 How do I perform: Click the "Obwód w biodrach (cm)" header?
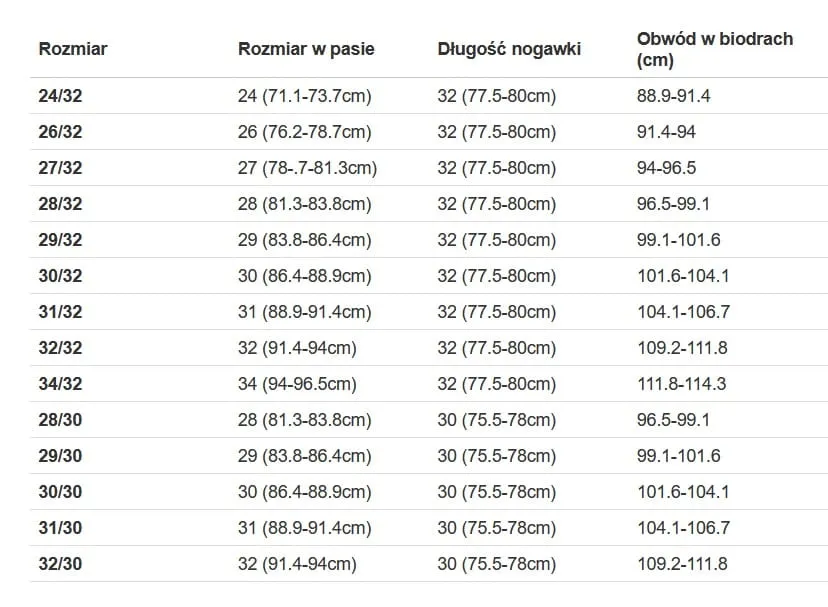pyautogui.click(x=715, y=49)
